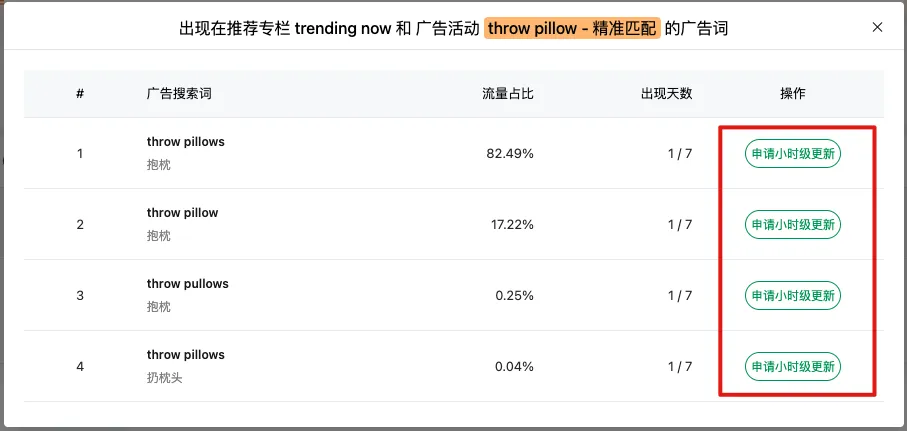This screenshot has width=907, height=431.
Task: Select throw pillows keyword in row 4
Action: (185, 355)
